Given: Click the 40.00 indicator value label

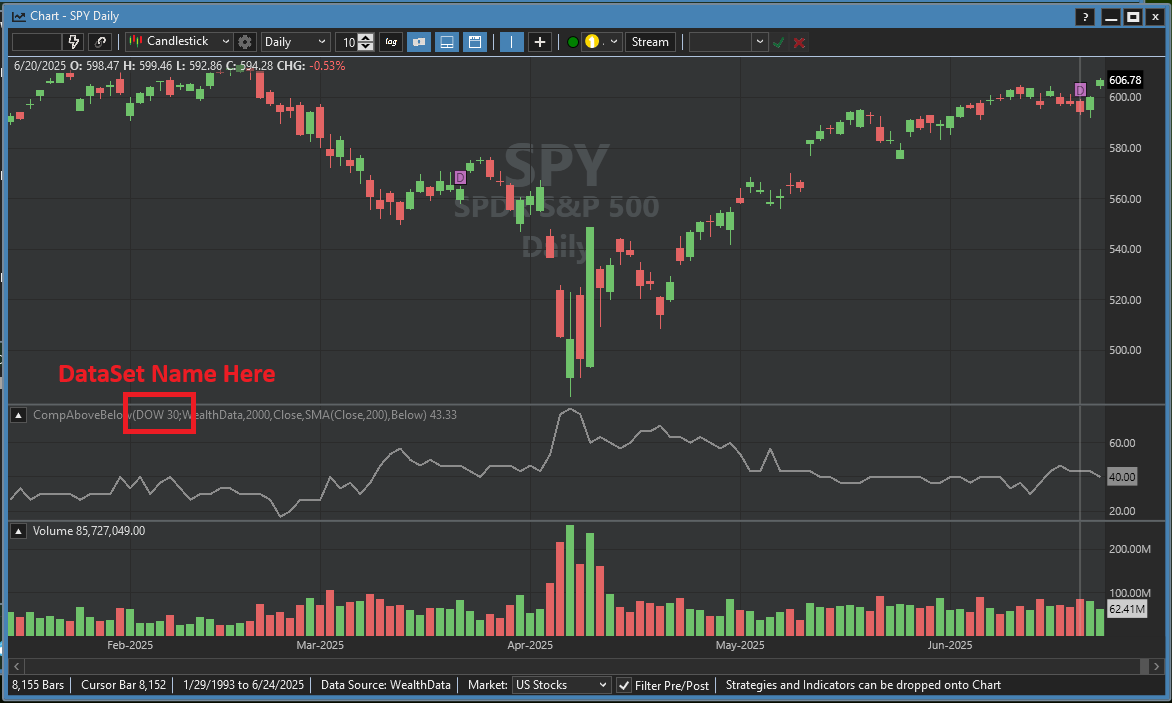Looking at the screenshot, I should 1122,477.
